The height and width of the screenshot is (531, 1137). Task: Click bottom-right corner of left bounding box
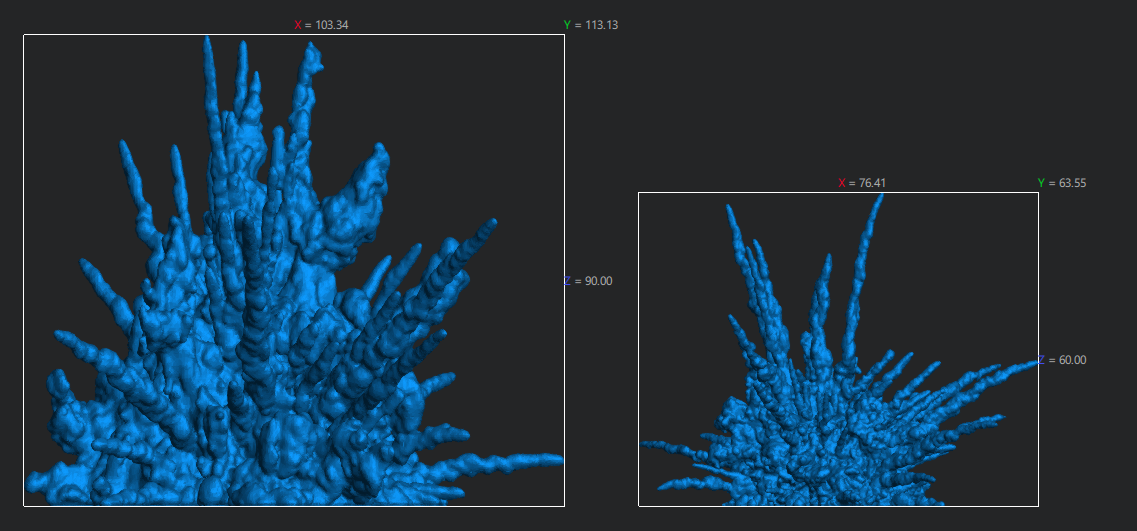point(564,505)
